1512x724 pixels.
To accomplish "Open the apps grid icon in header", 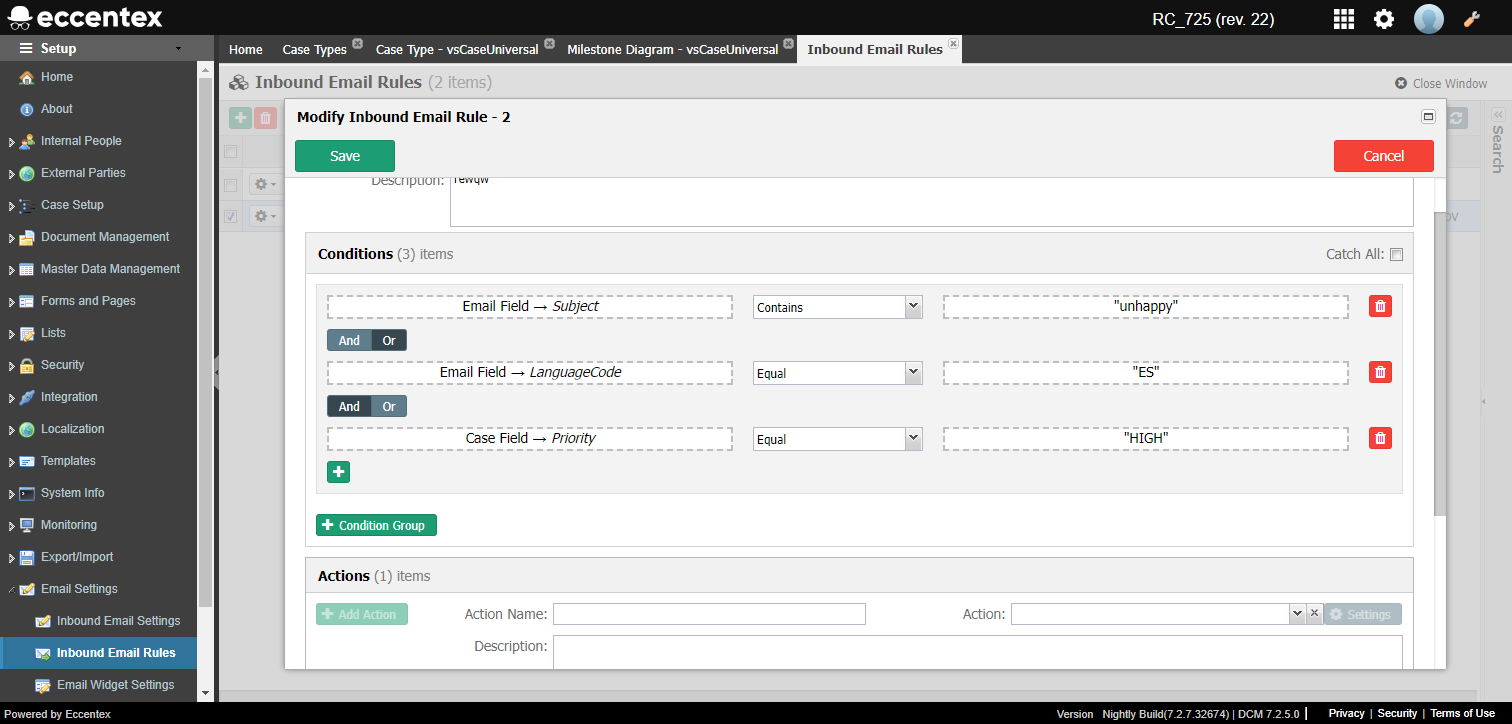I will click(x=1344, y=18).
